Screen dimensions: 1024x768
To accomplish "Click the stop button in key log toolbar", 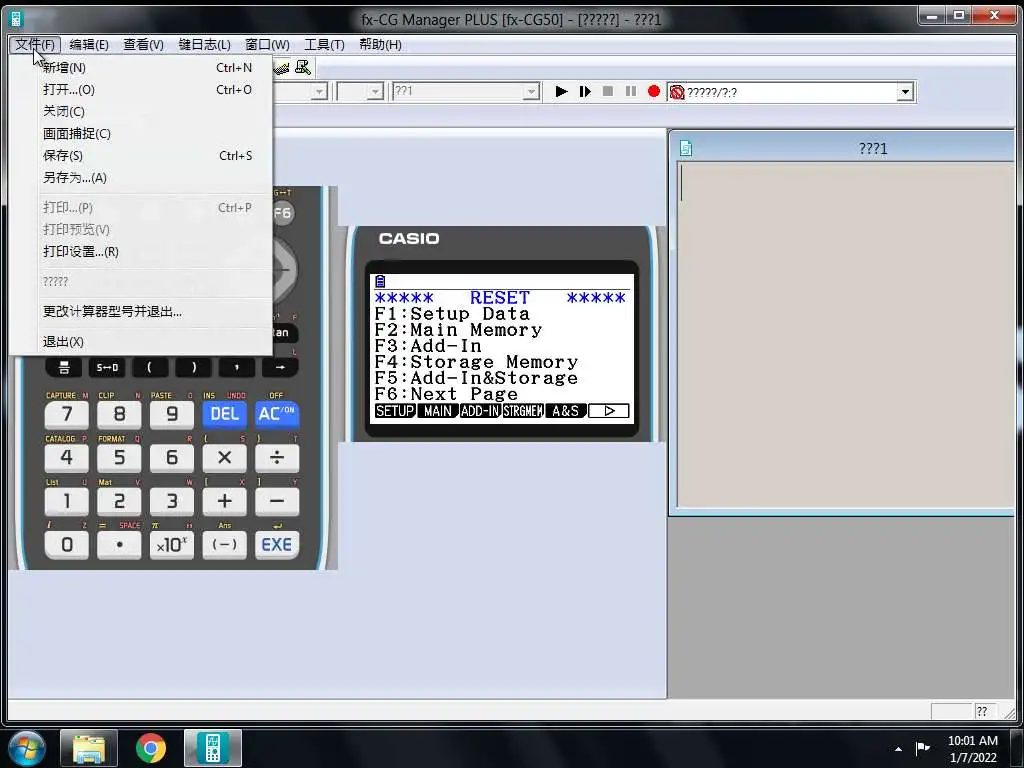I will (x=607, y=91).
